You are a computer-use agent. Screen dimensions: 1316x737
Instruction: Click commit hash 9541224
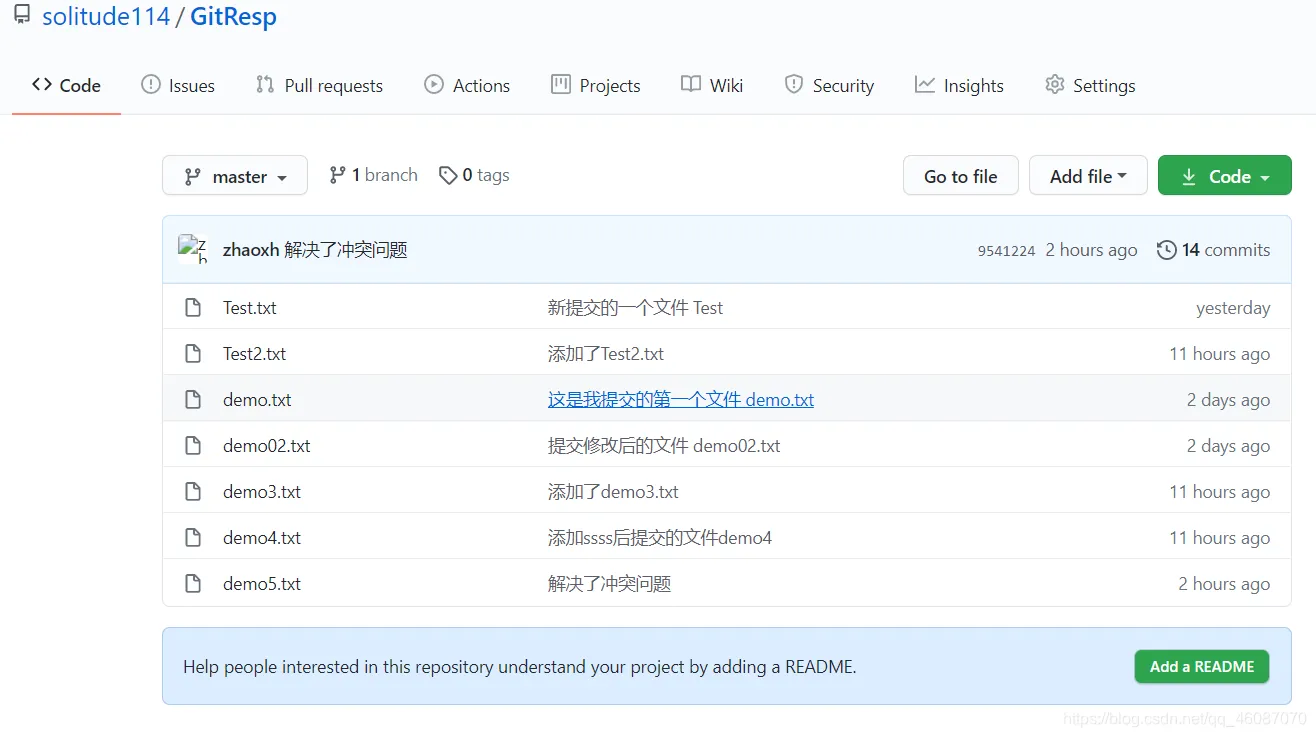[1006, 251]
